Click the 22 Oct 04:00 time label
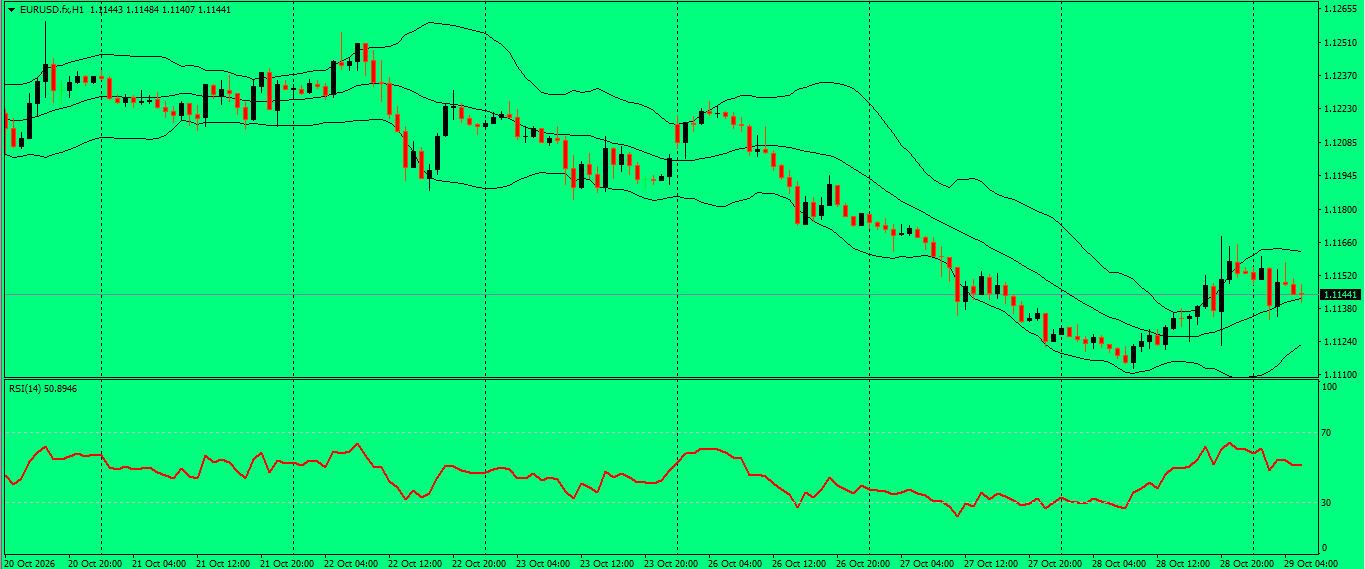 tap(350, 564)
